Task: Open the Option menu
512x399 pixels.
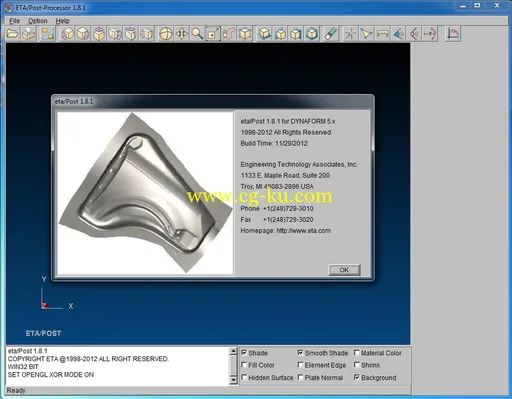Action: coord(38,21)
